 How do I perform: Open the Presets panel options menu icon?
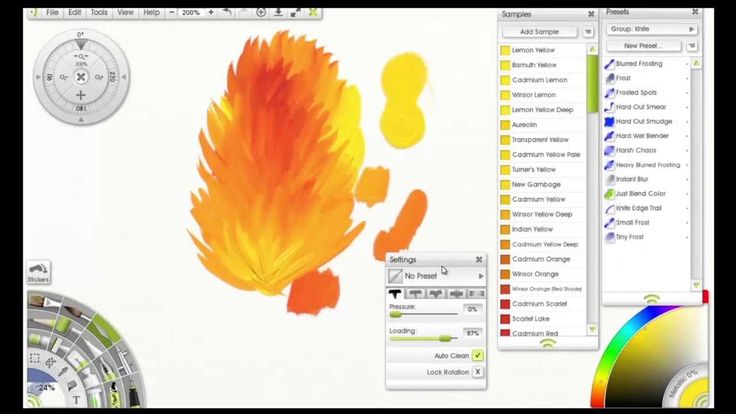pyautogui.click(x=691, y=46)
